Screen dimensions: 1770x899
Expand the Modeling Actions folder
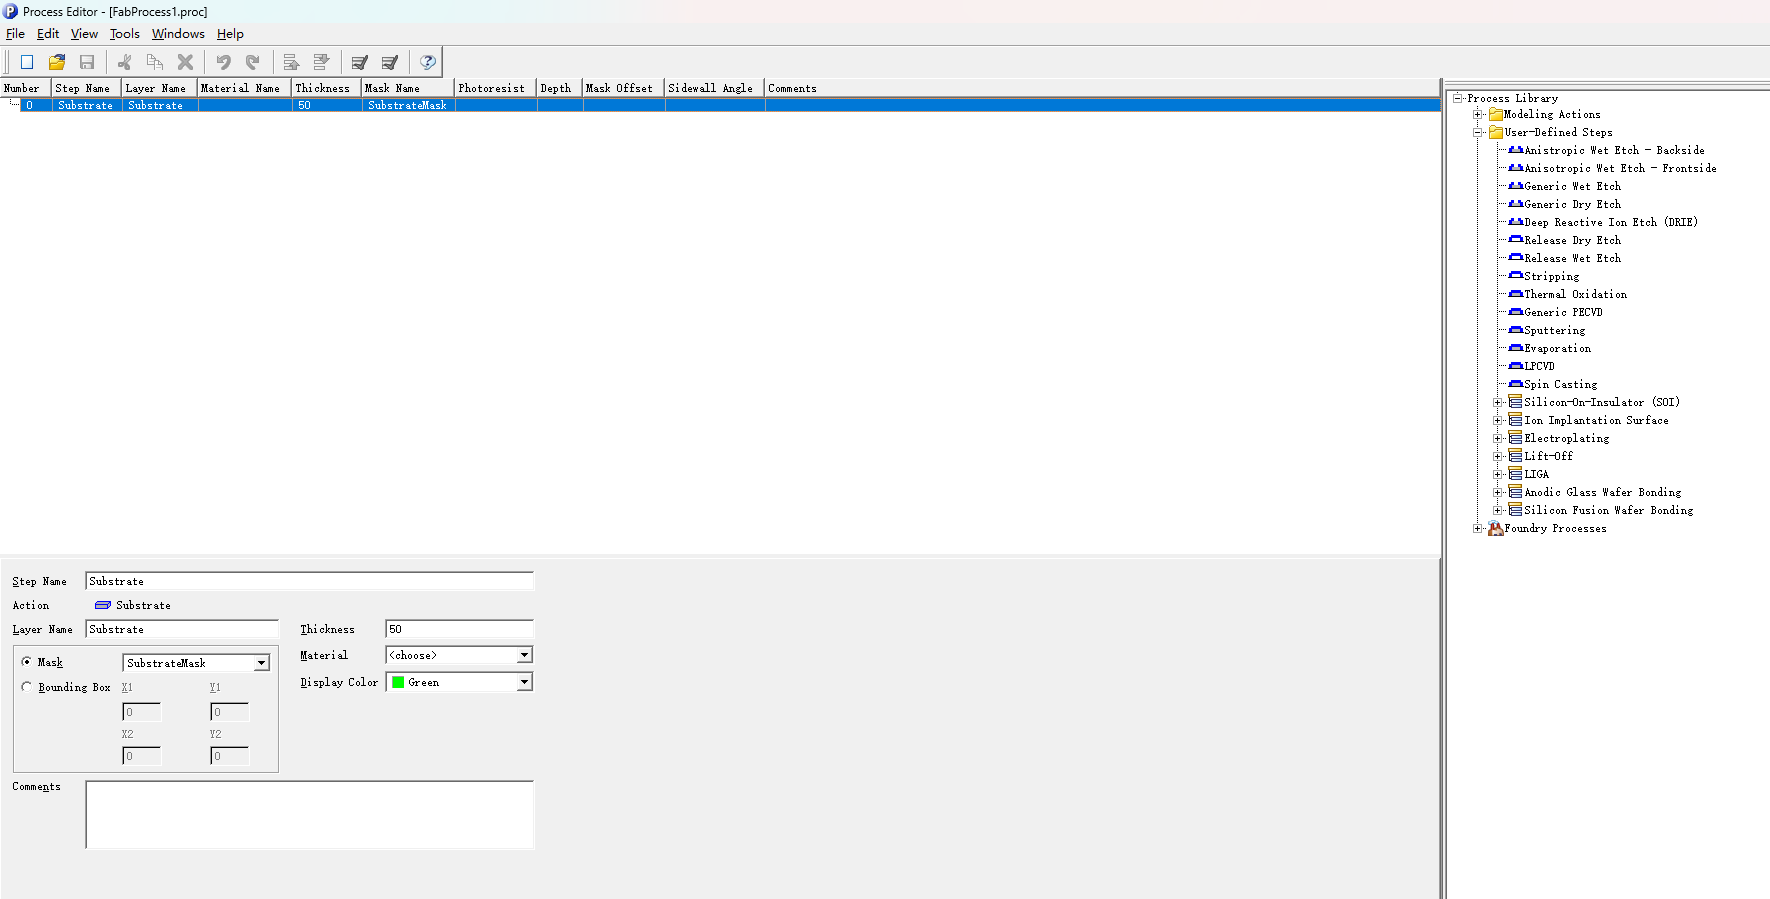coord(1478,114)
